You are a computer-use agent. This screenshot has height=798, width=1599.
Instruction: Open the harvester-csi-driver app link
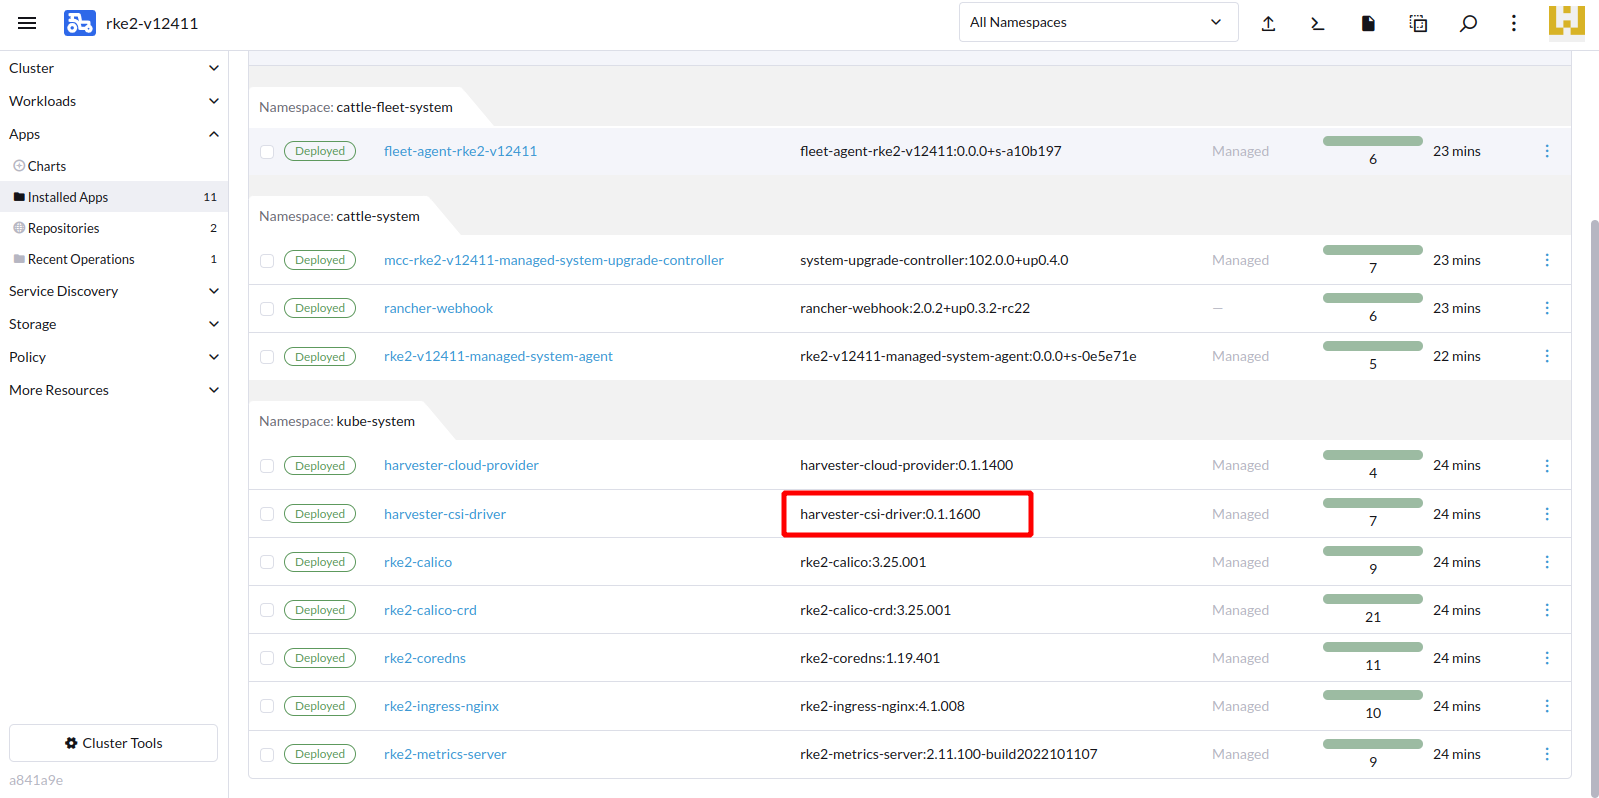pos(445,514)
